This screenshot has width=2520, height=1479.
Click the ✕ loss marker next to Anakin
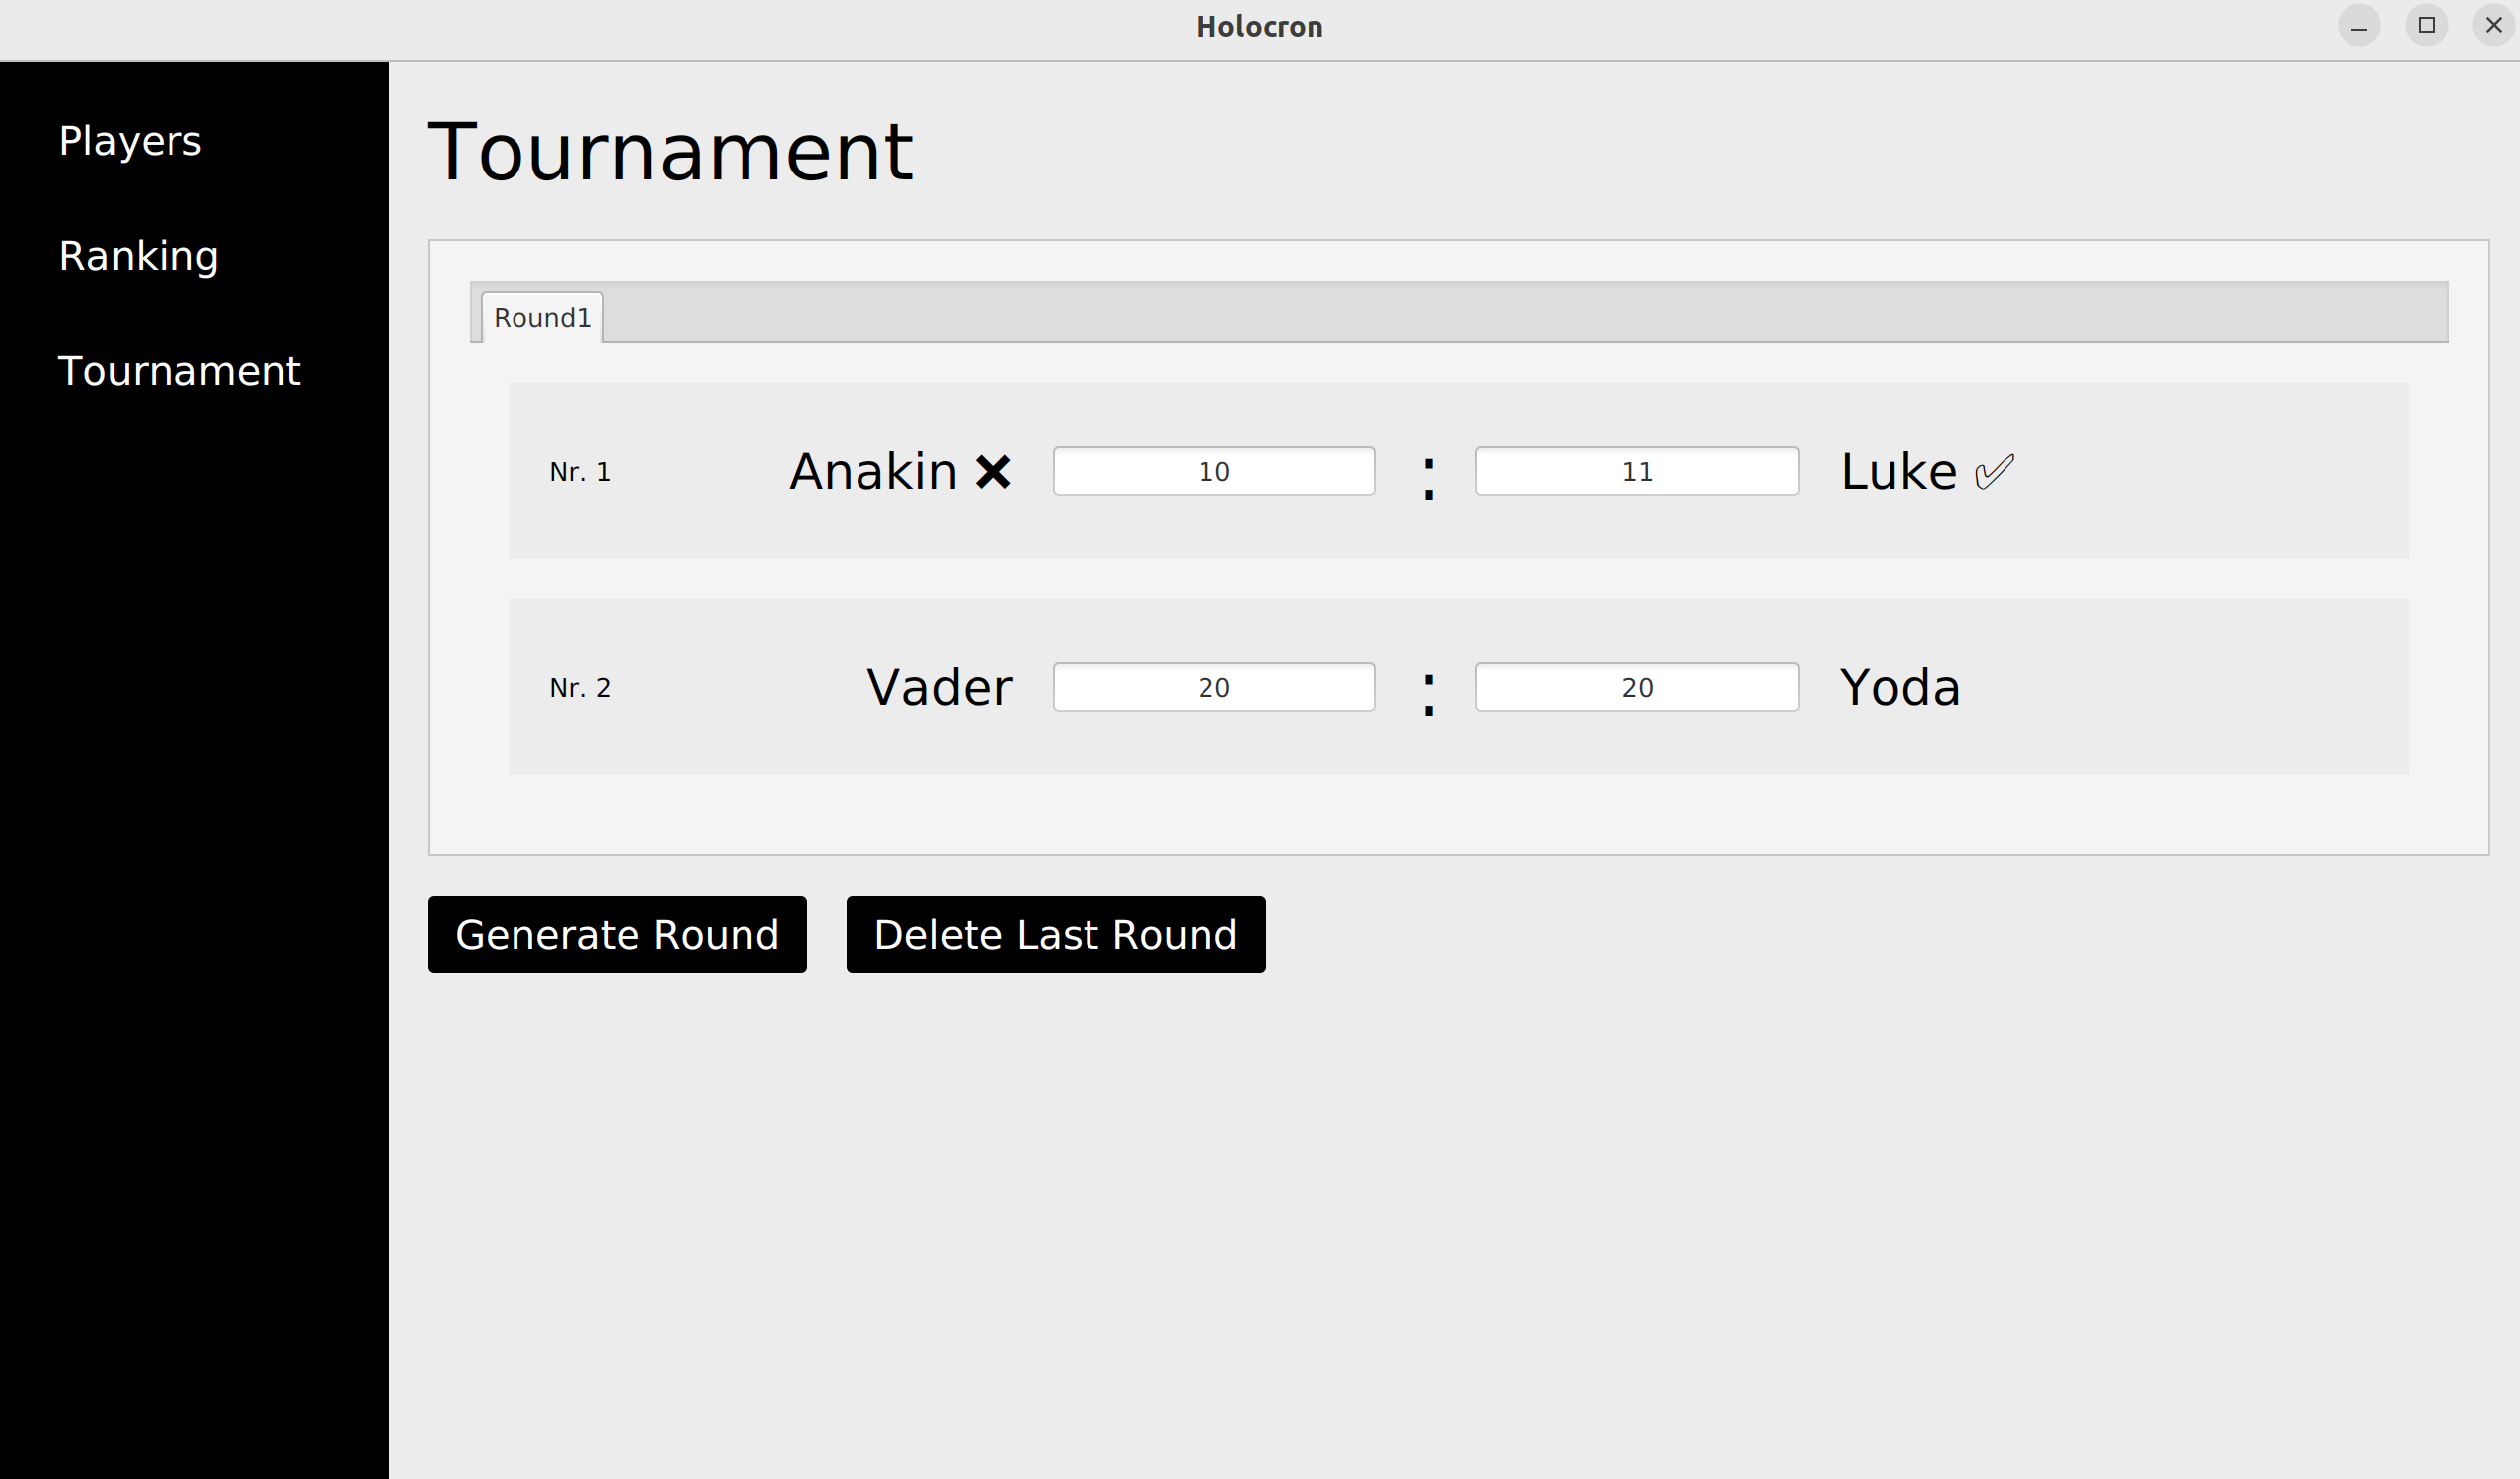(x=993, y=470)
